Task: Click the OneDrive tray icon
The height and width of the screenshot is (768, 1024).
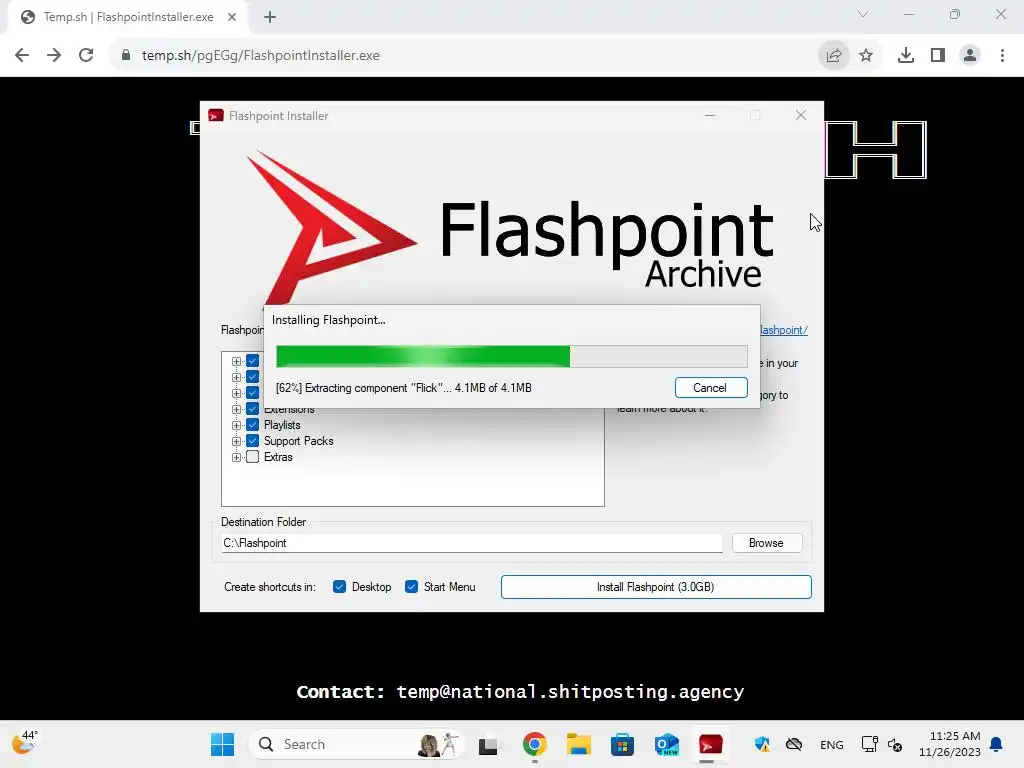Action: coord(794,744)
